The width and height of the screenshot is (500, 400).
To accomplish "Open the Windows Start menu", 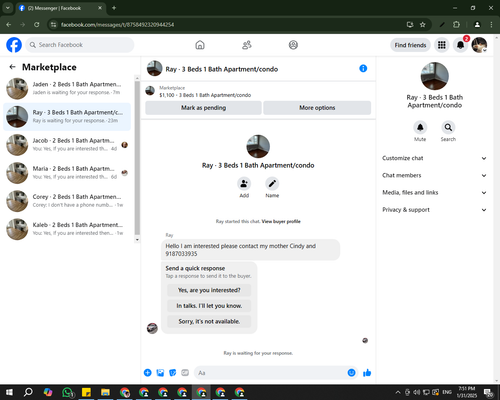I will tap(9, 392).
